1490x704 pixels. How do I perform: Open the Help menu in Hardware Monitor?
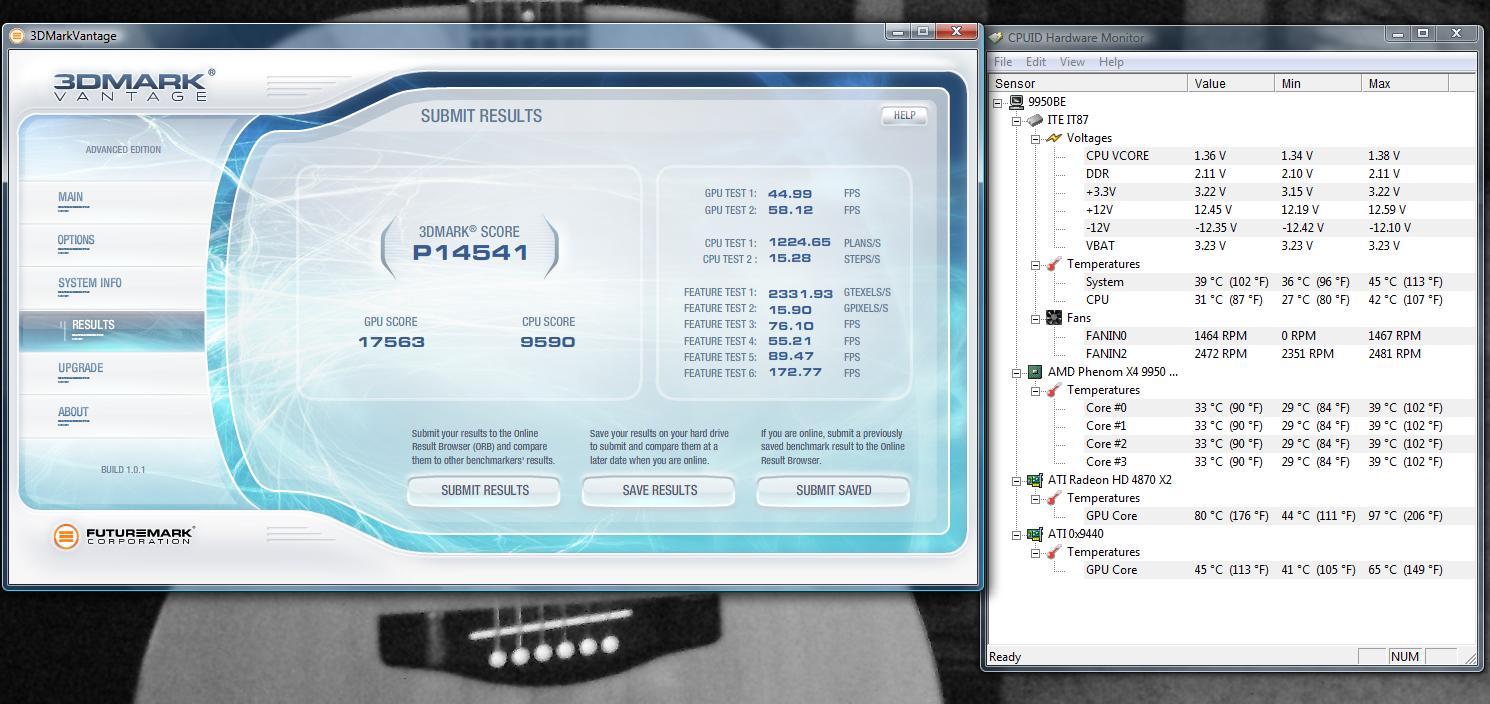(1111, 62)
